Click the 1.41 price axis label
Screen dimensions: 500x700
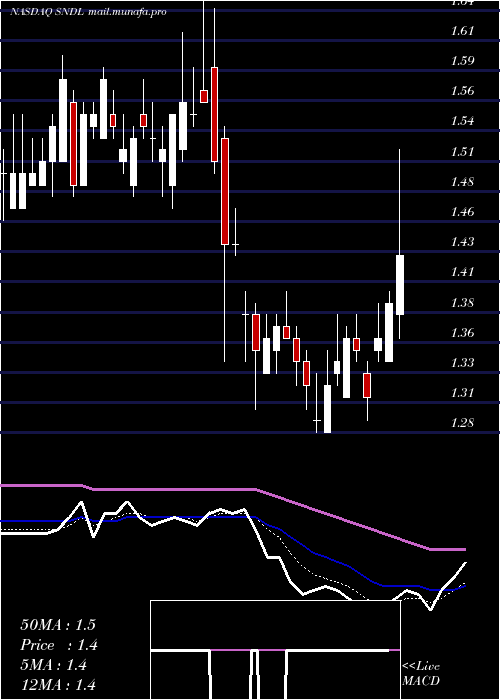[x=462, y=272]
